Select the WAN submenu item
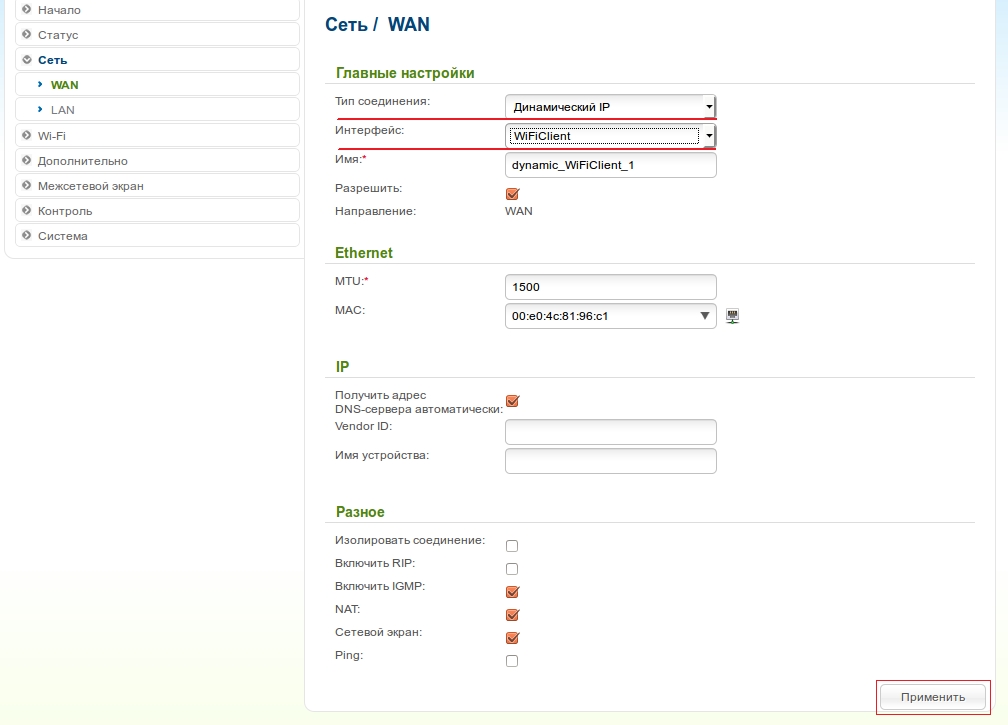 click(64, 85)
